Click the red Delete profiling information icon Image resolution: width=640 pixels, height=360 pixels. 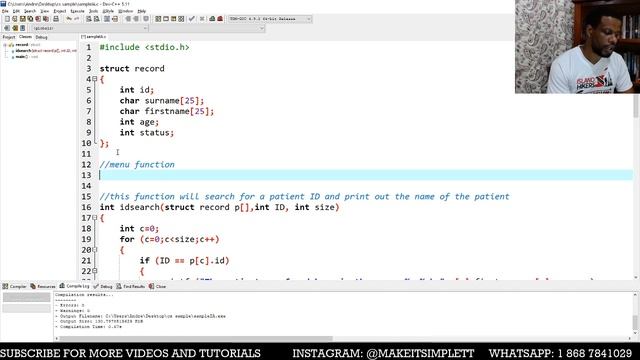[220, 19]
